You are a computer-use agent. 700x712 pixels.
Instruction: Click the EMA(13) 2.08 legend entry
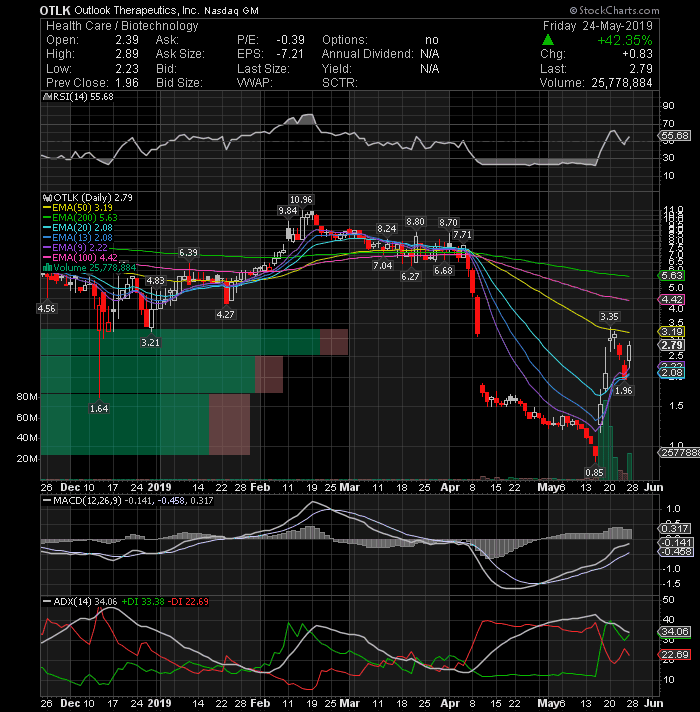[82, 237]
